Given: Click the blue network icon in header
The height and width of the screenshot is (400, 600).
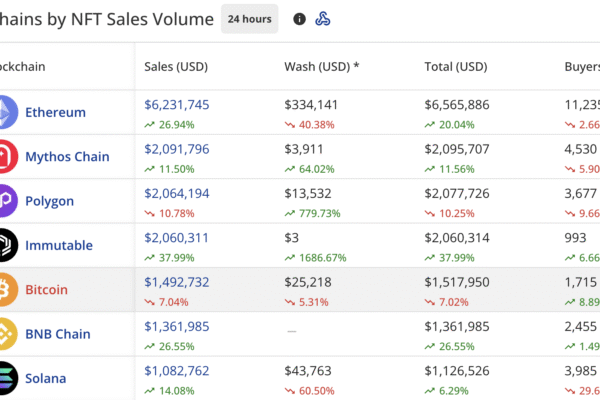Looking at the screenshot, I should pos(323,19).
